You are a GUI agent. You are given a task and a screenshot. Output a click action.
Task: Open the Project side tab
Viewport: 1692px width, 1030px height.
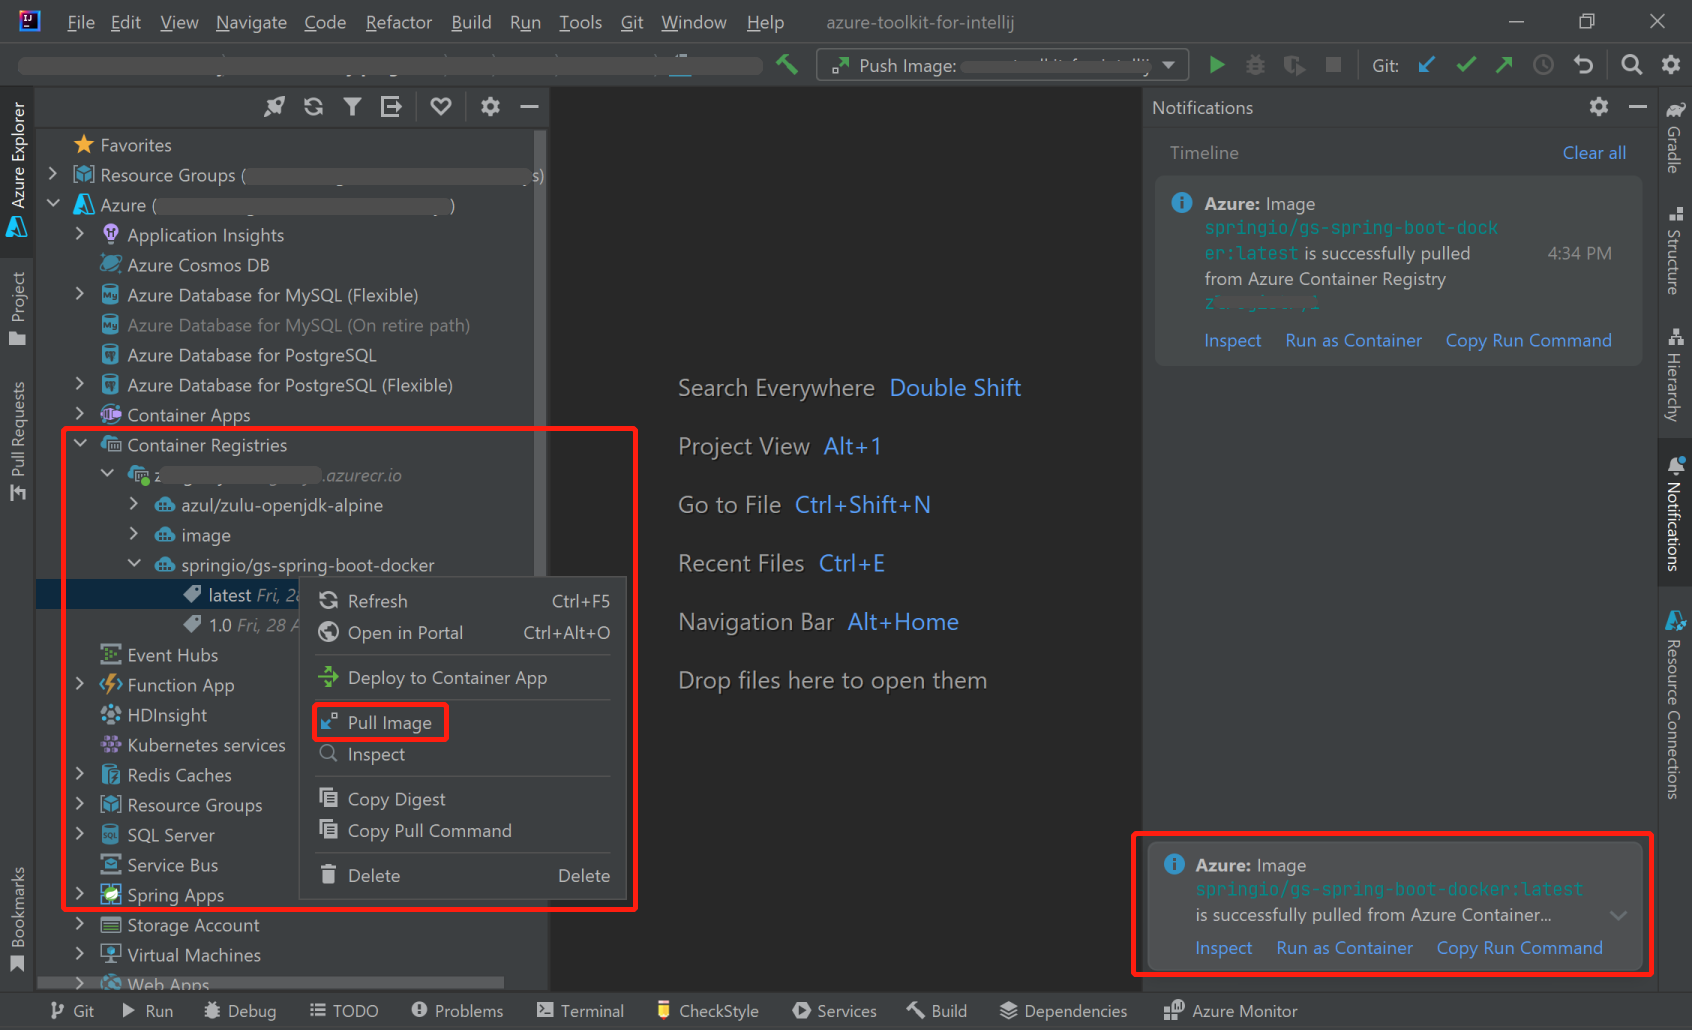pos(17,308)
